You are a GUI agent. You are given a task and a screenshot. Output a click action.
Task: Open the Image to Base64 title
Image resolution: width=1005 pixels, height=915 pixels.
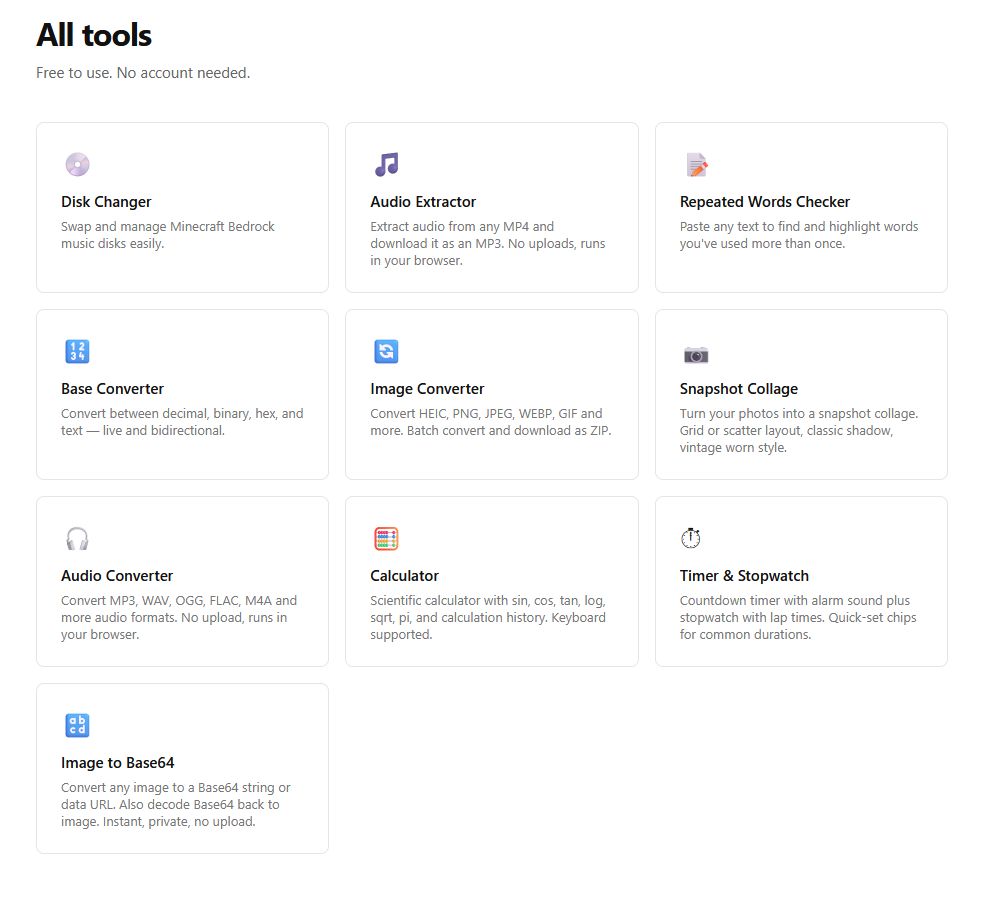pyautogui.click(x=118, y=763)
